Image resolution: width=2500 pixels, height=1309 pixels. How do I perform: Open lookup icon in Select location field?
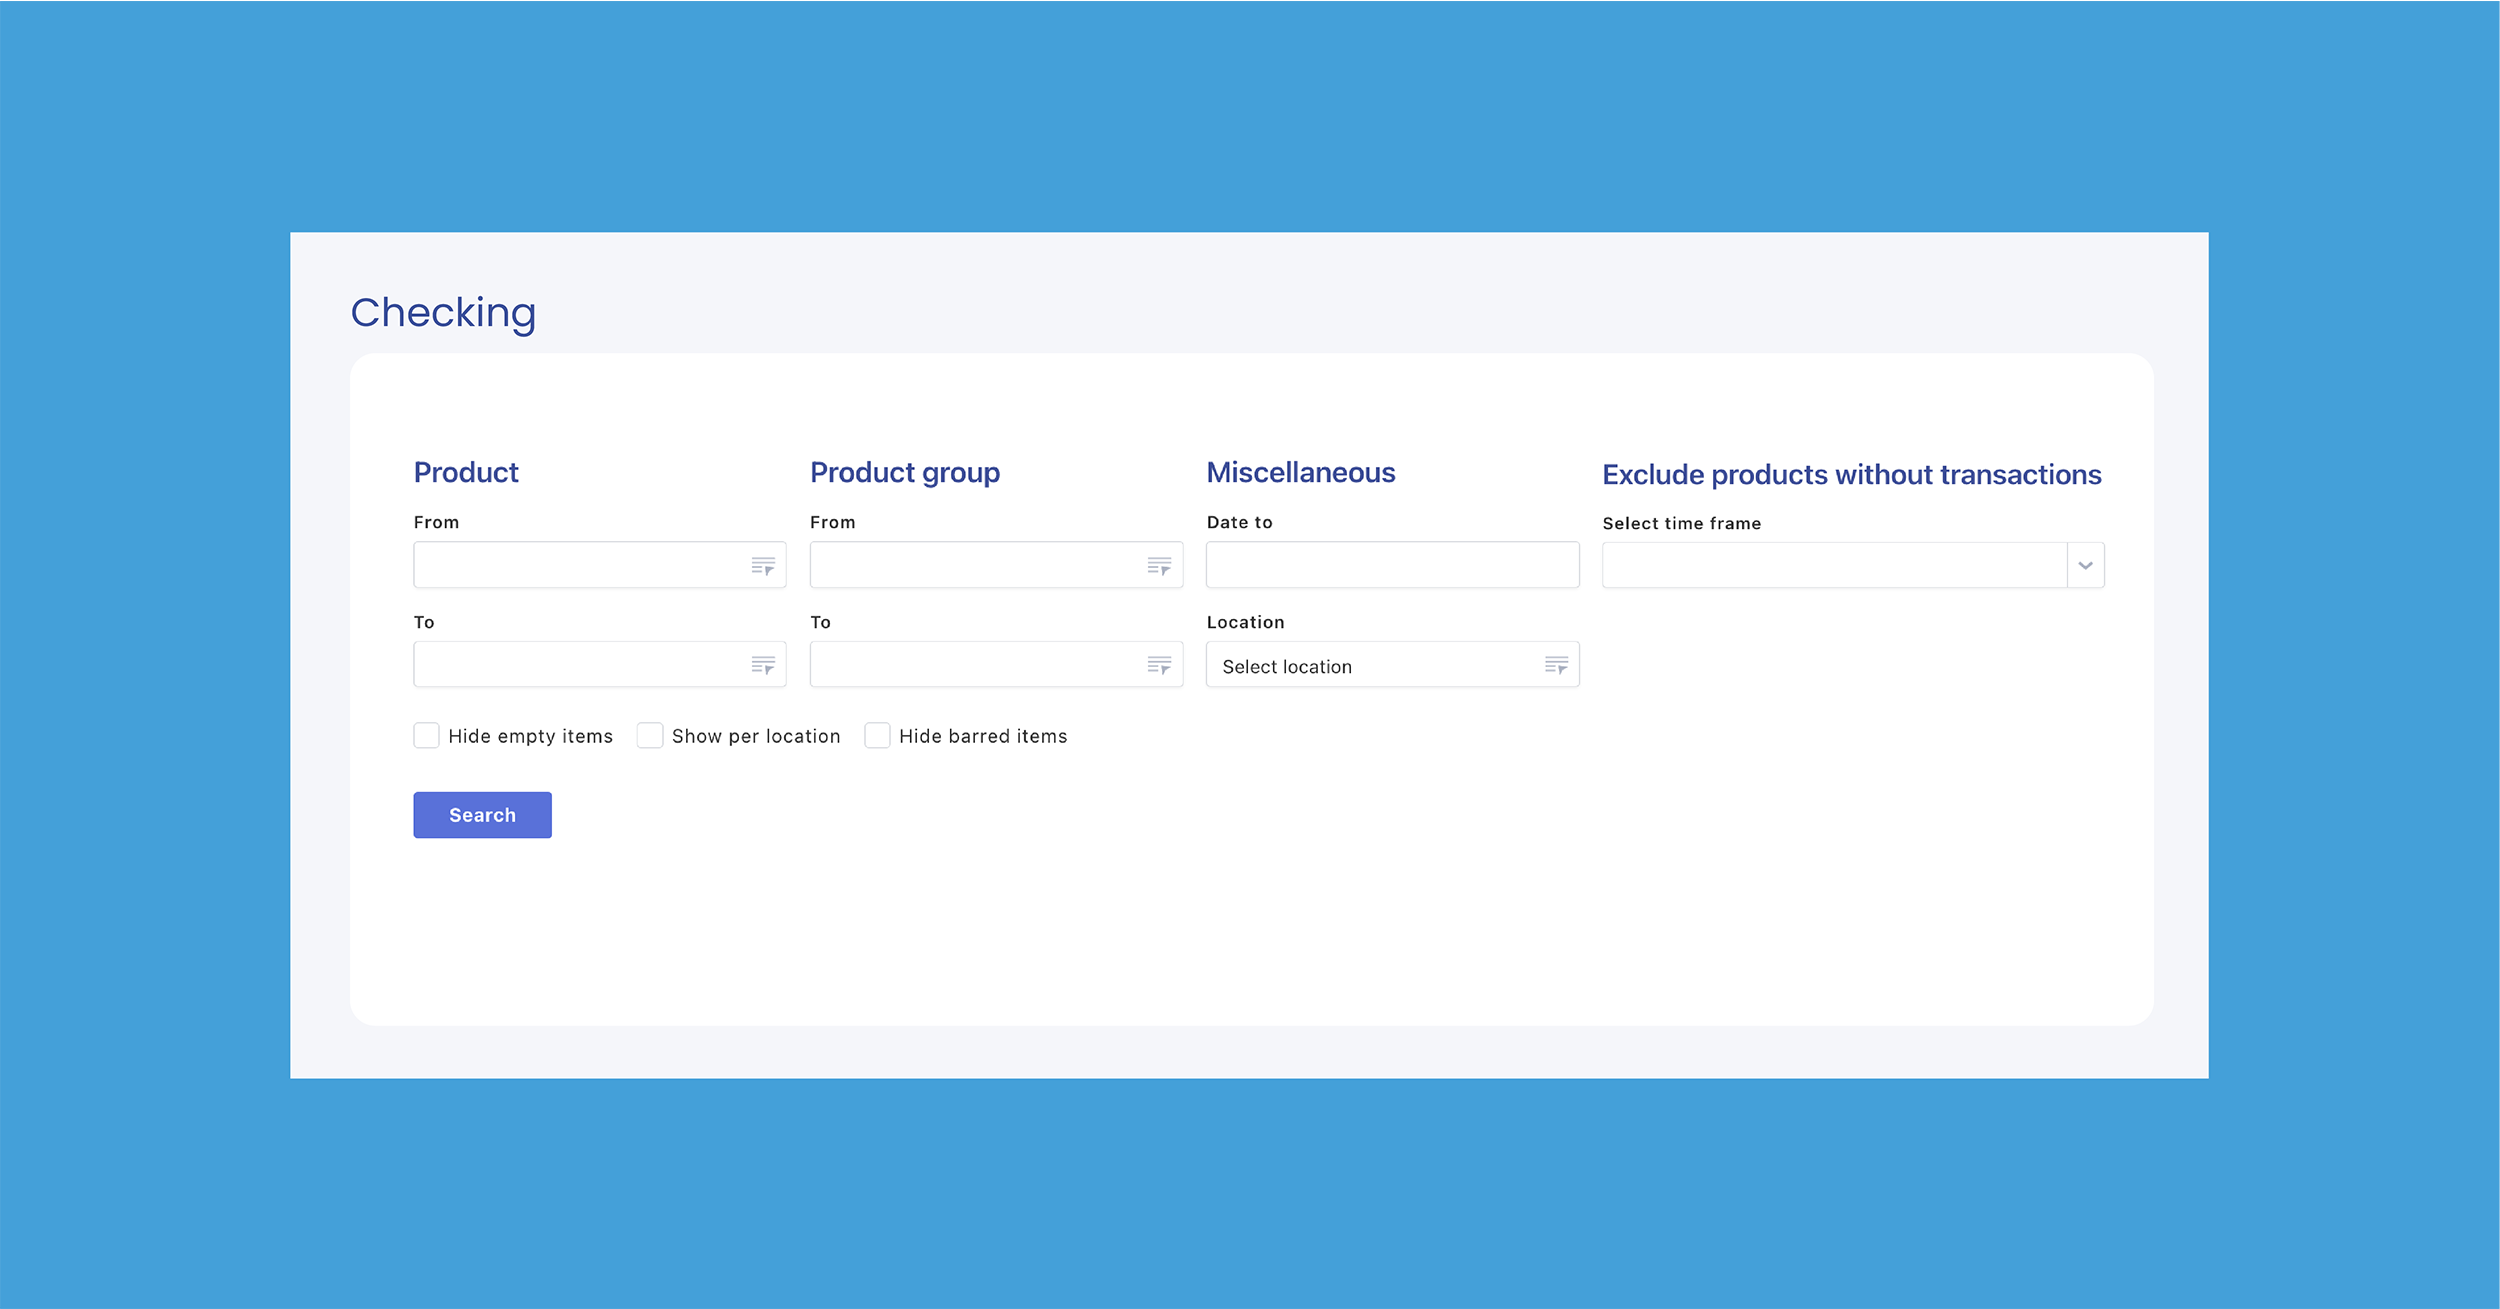[1556, 665]
